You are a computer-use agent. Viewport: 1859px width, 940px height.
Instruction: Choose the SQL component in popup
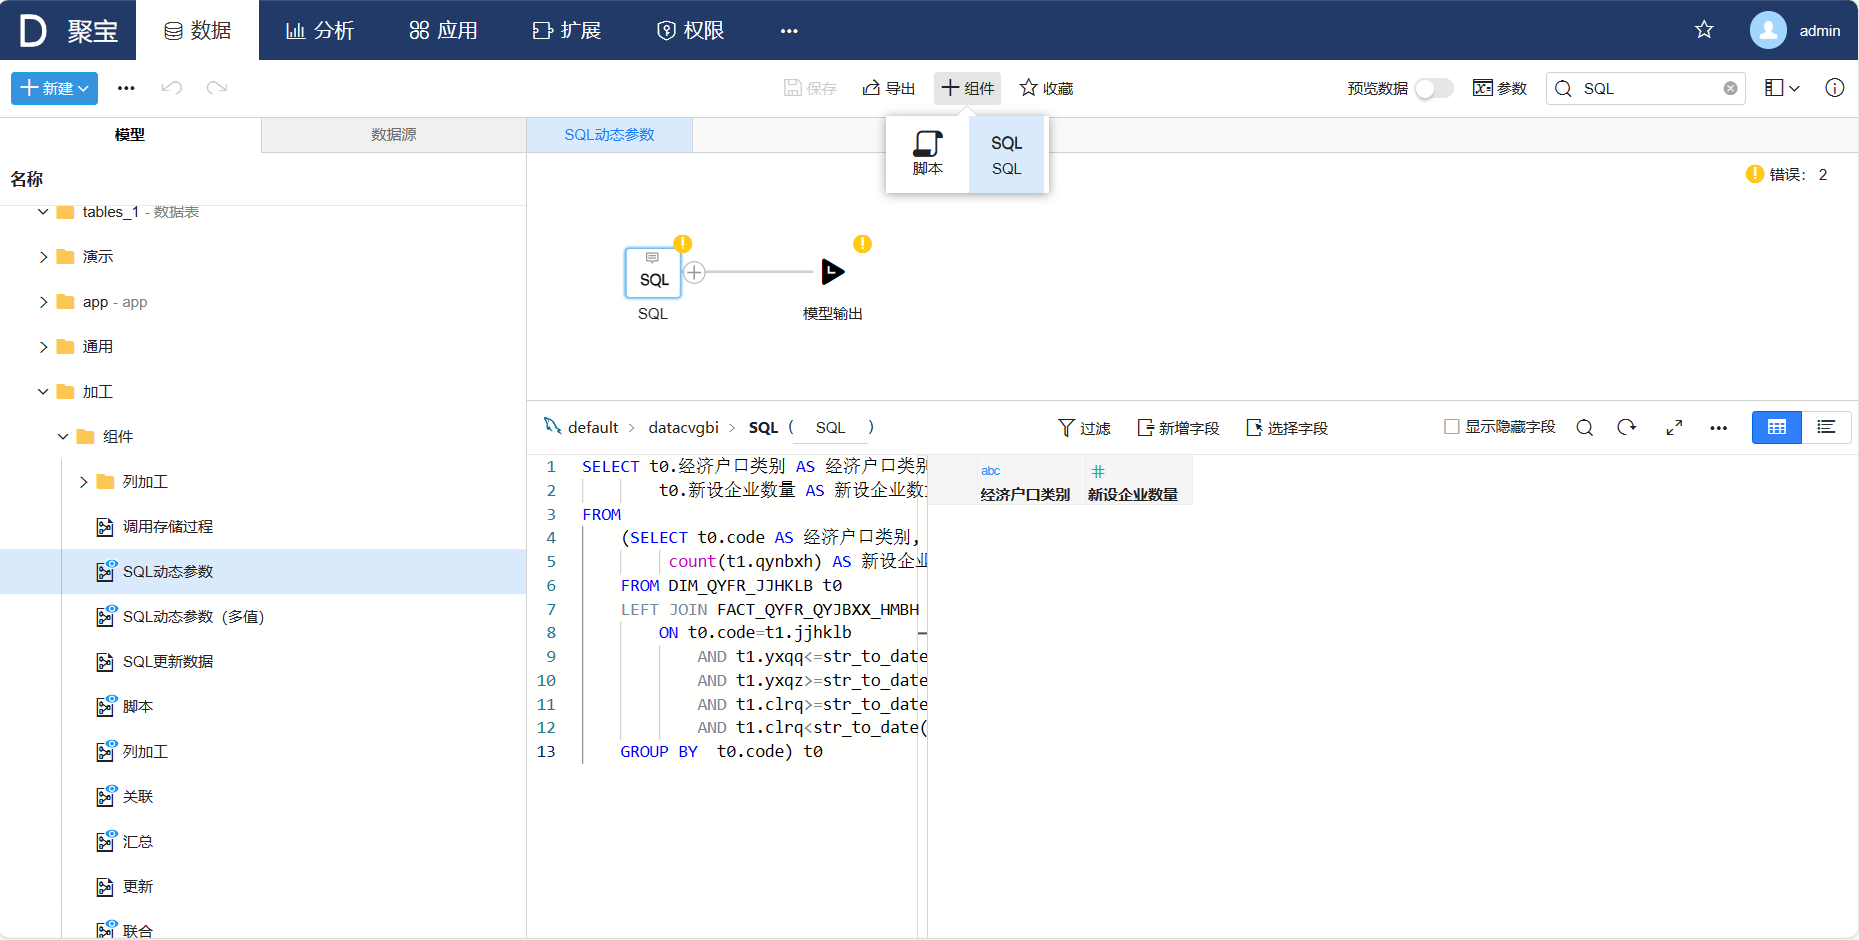click(1007, 154)
